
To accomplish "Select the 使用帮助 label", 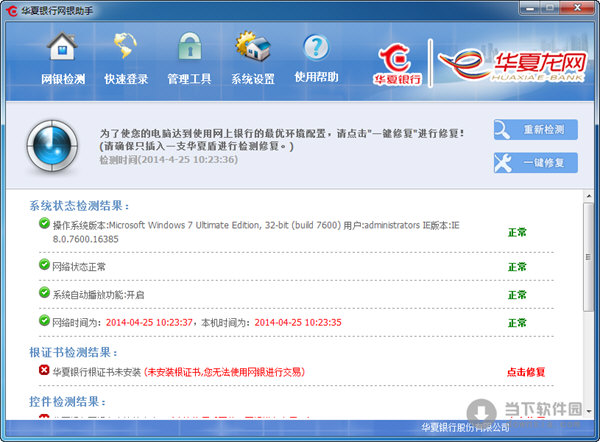I will [x=316, y=77].
